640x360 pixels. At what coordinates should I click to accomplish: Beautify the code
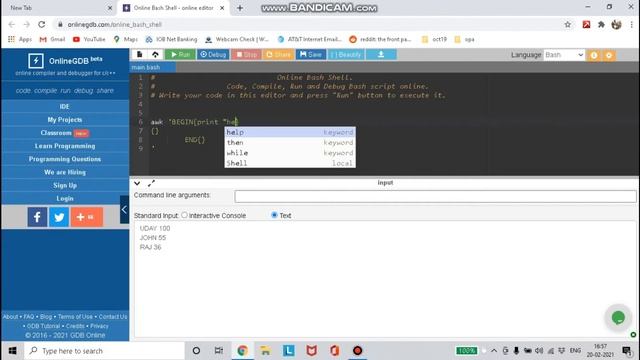[346, 54]
